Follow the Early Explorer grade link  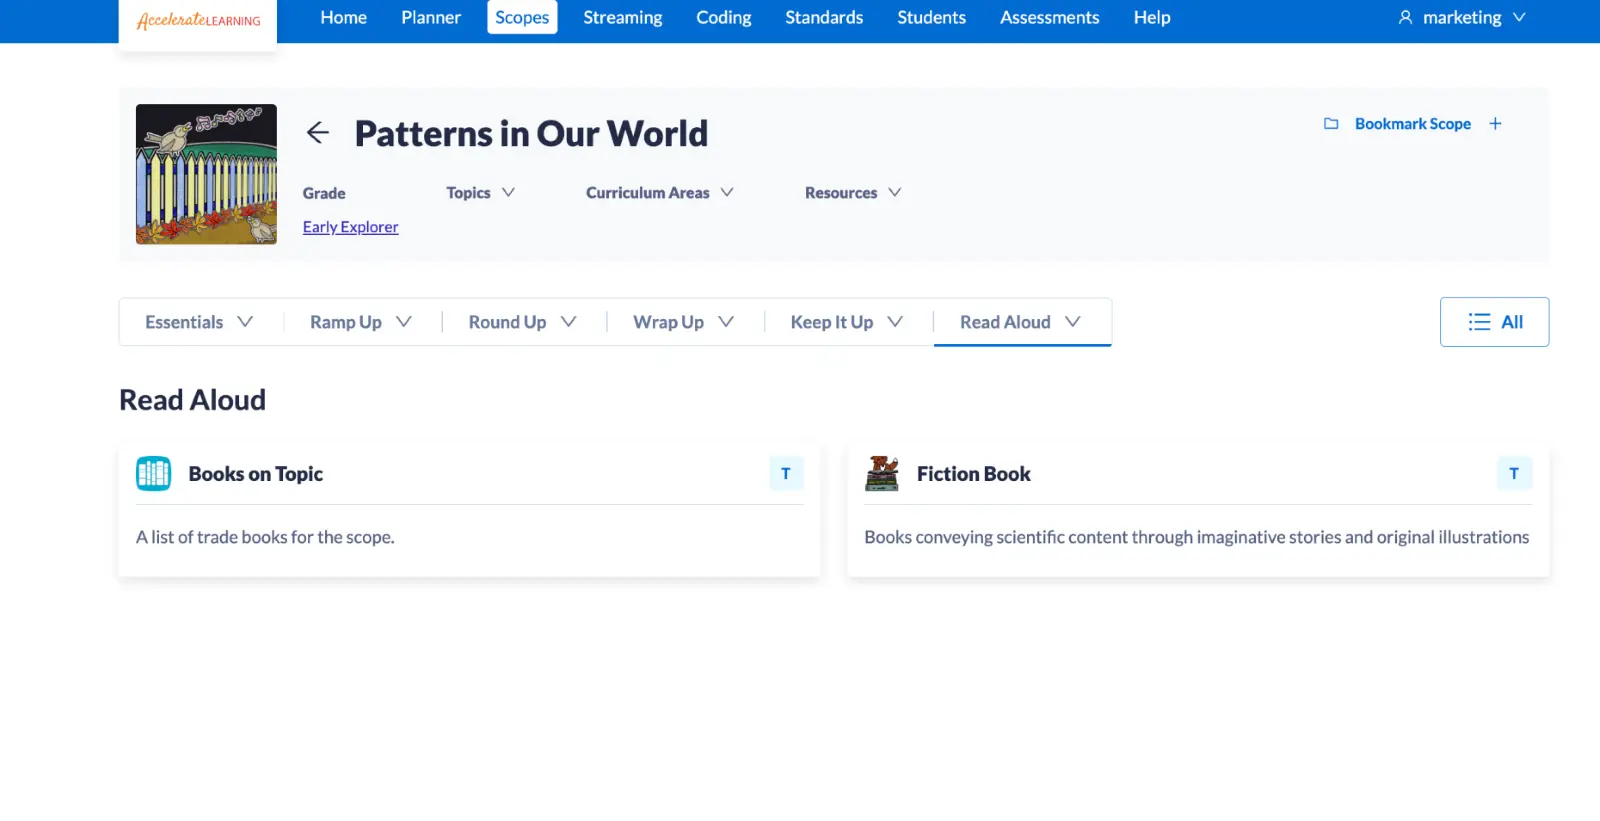pyautogui.click(x=350, y=227)
